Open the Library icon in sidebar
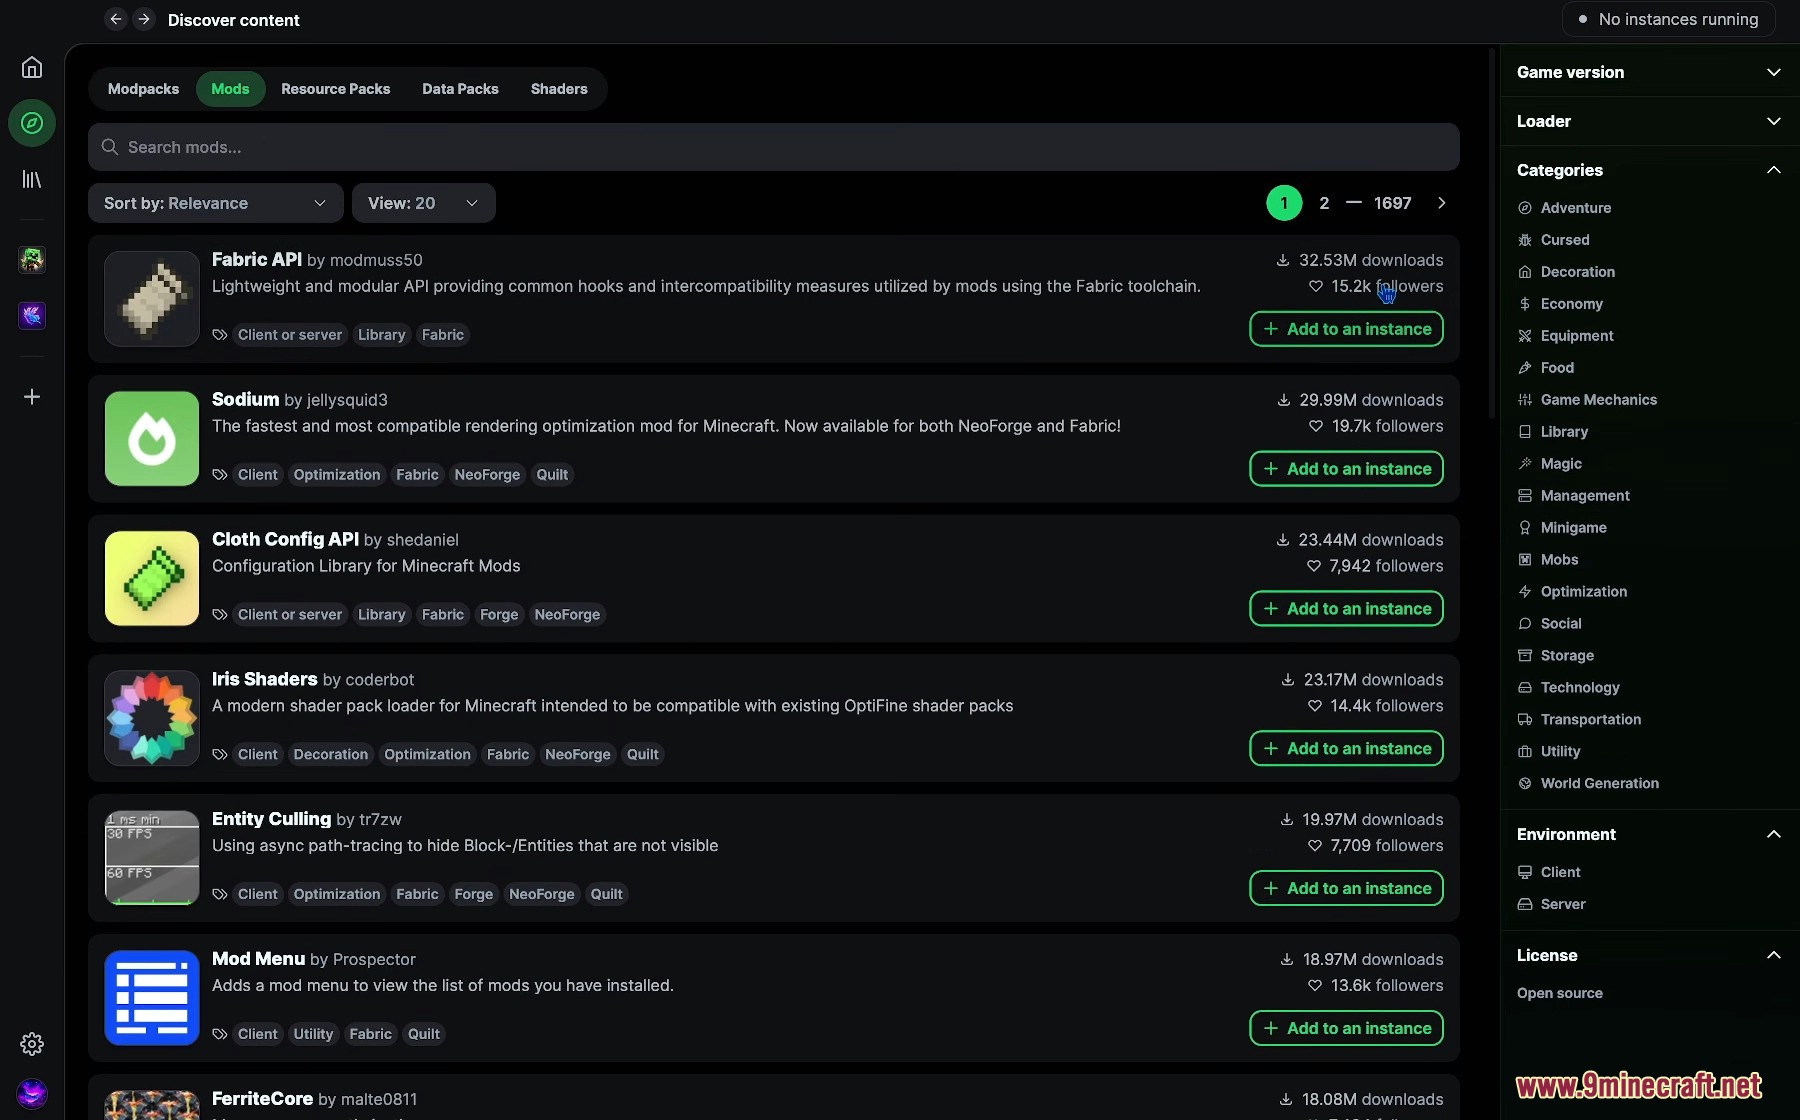This screenshot has width=1800, height=1120. (x=32, y=179)
